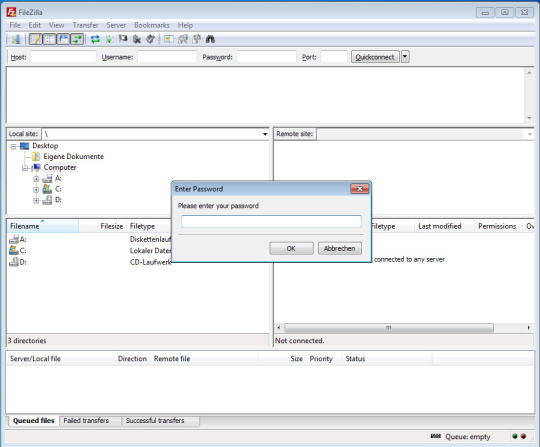Open the Server menu
This screenshot has height=447, width=540.
pos(116,25)
